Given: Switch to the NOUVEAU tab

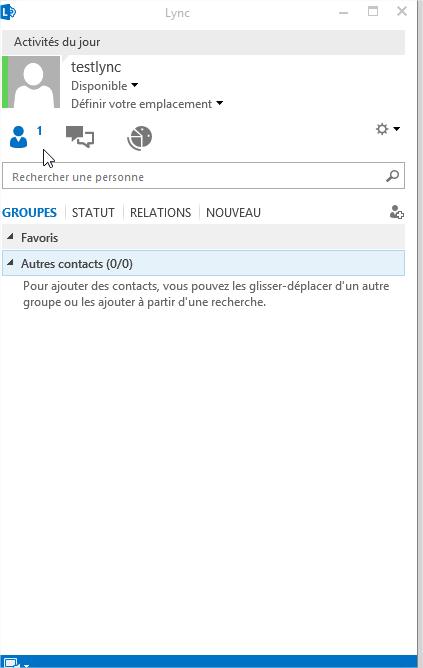Looking at the screenshot, I should coord(233,212).
